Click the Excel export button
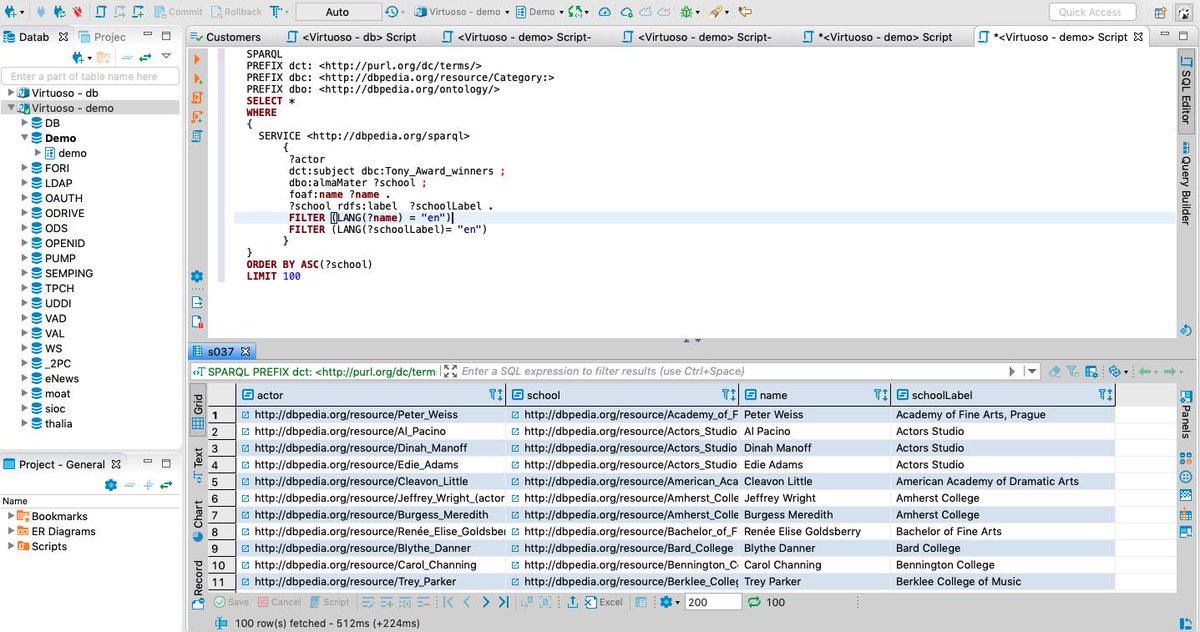This screenshot has width=1200, height=632. (x=605, y=602)
